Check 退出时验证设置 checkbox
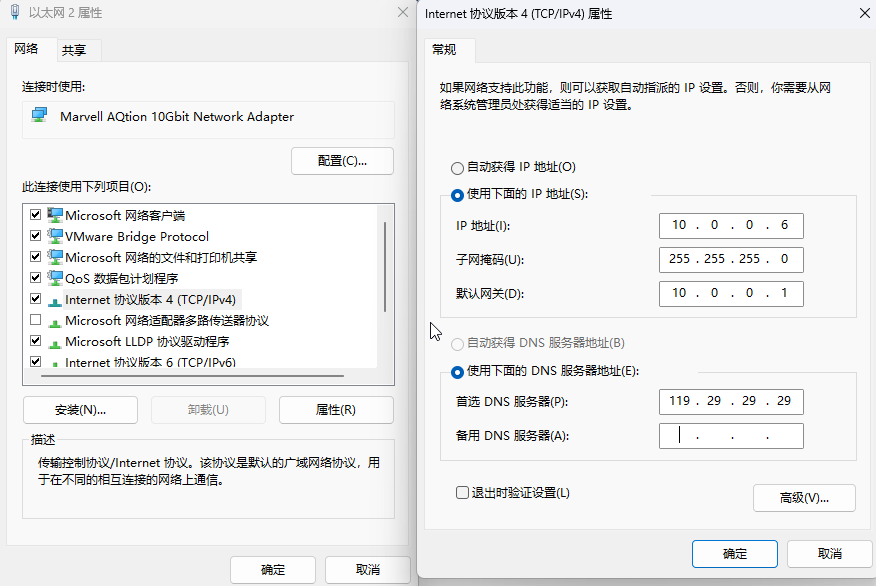Viewport: 876px width, 586px height. pos(462,493)
